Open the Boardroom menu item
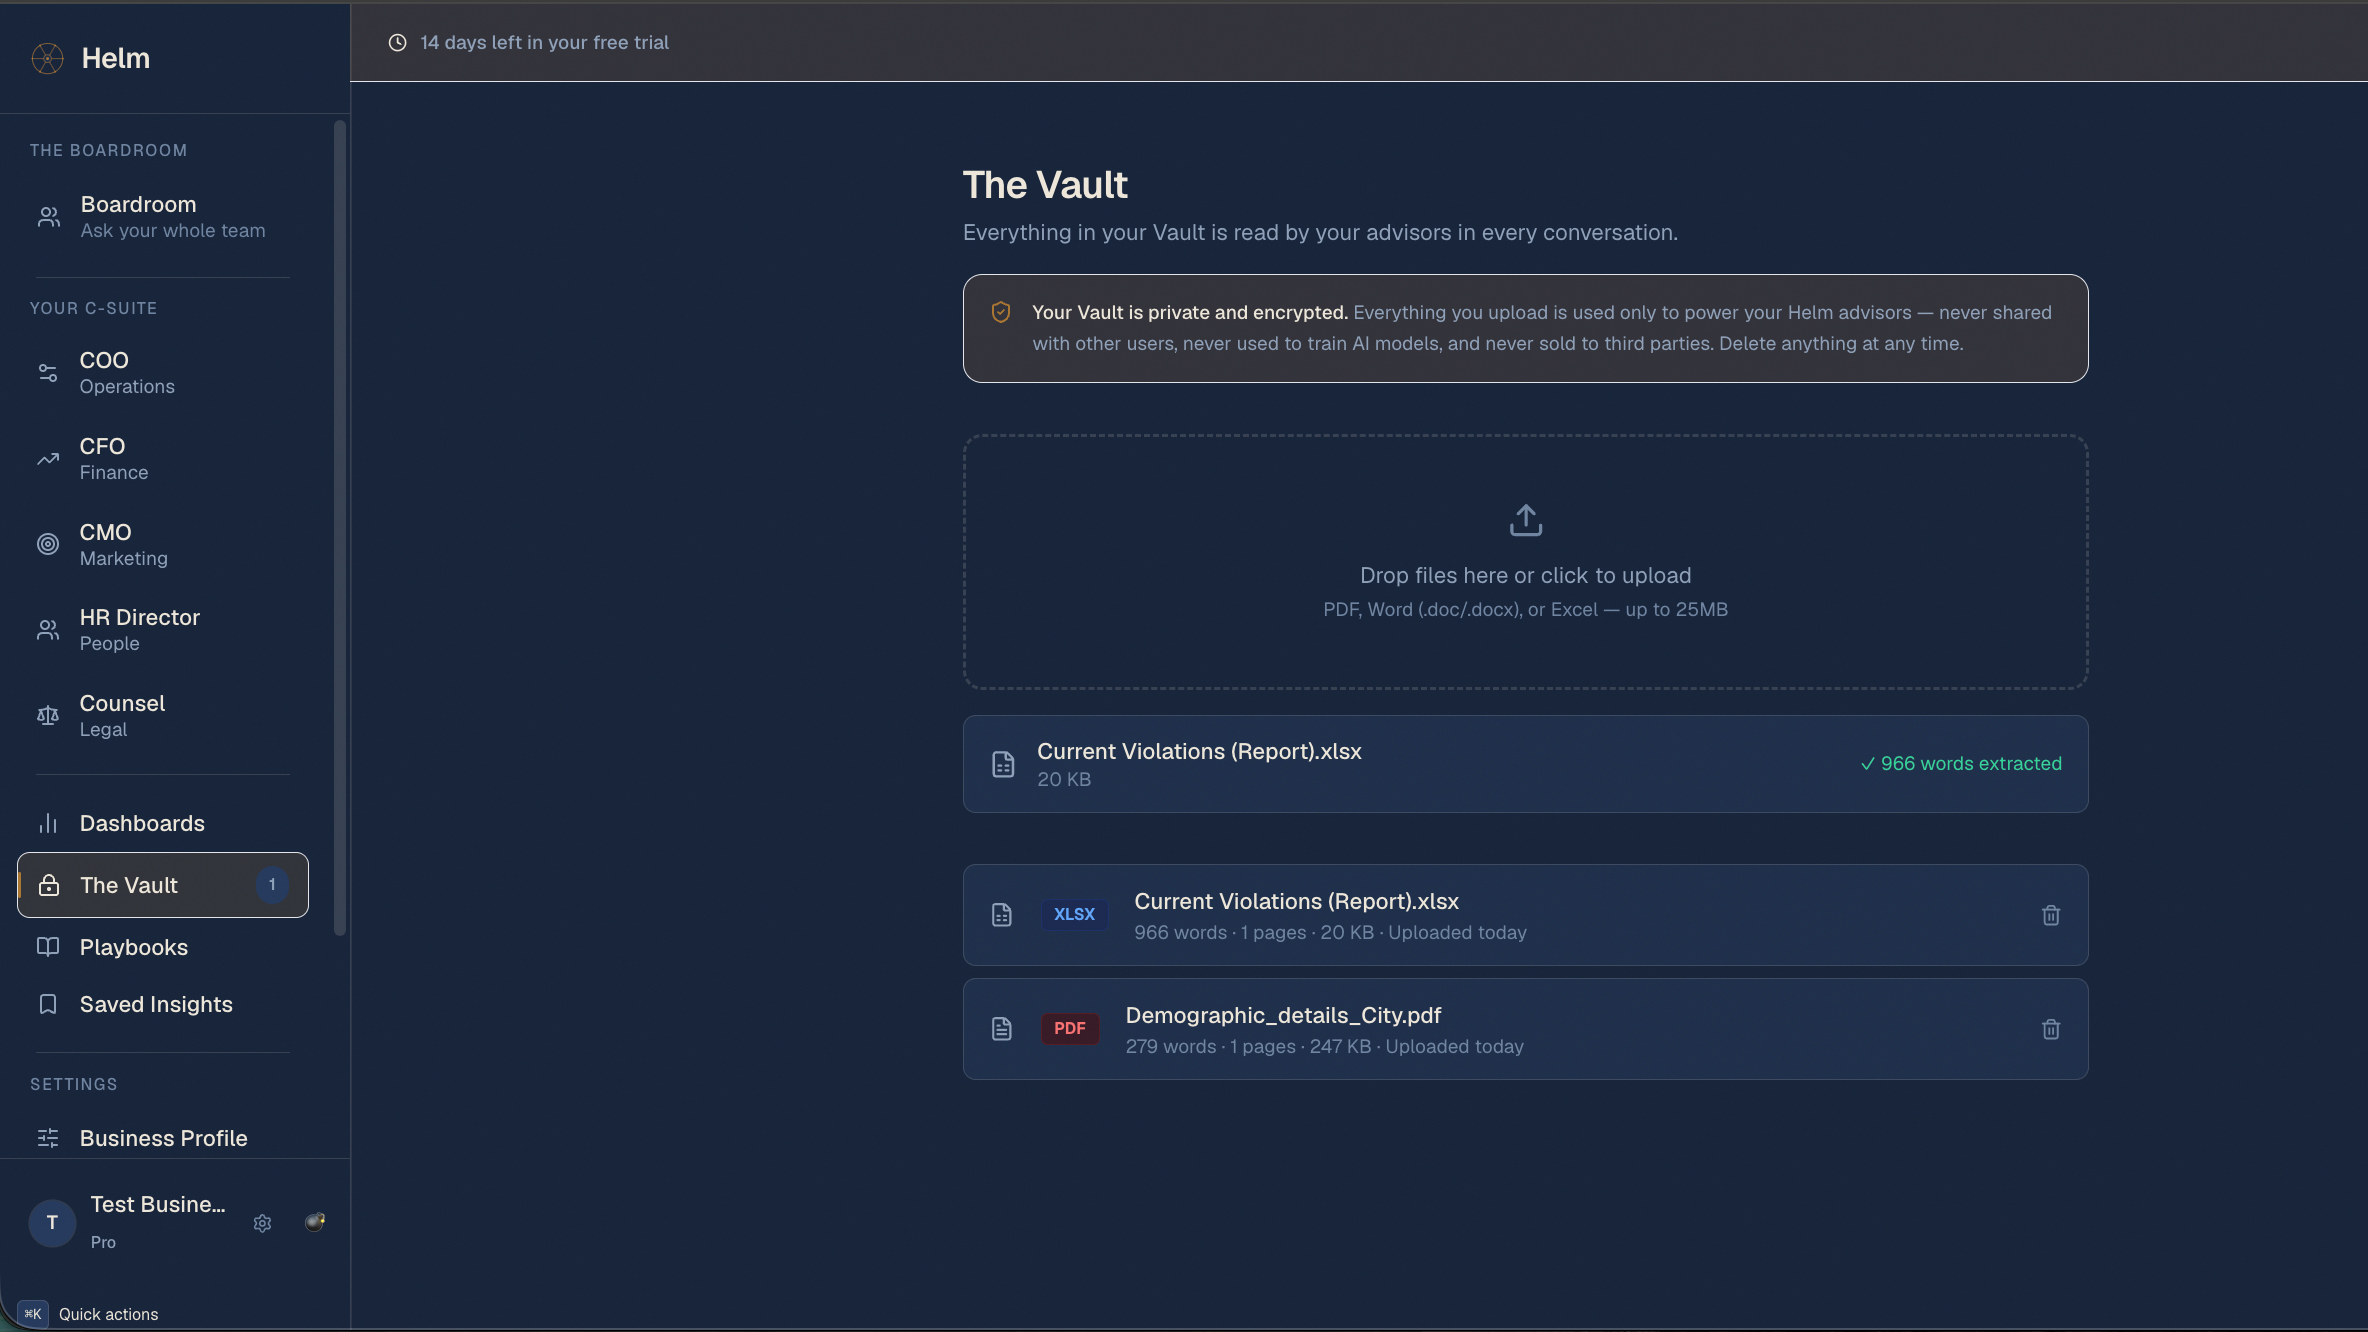 [163, 217]
